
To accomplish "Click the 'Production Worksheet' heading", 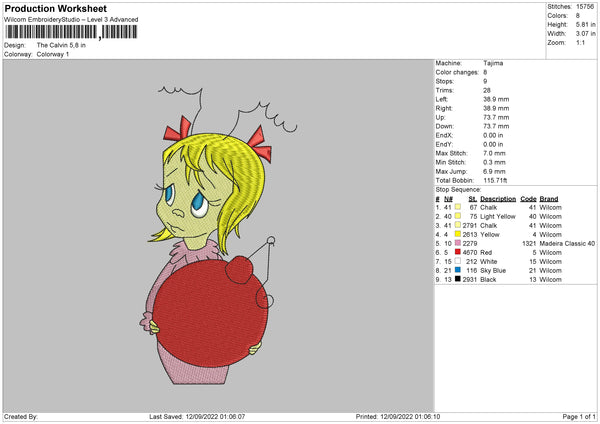I will (55, 8).
